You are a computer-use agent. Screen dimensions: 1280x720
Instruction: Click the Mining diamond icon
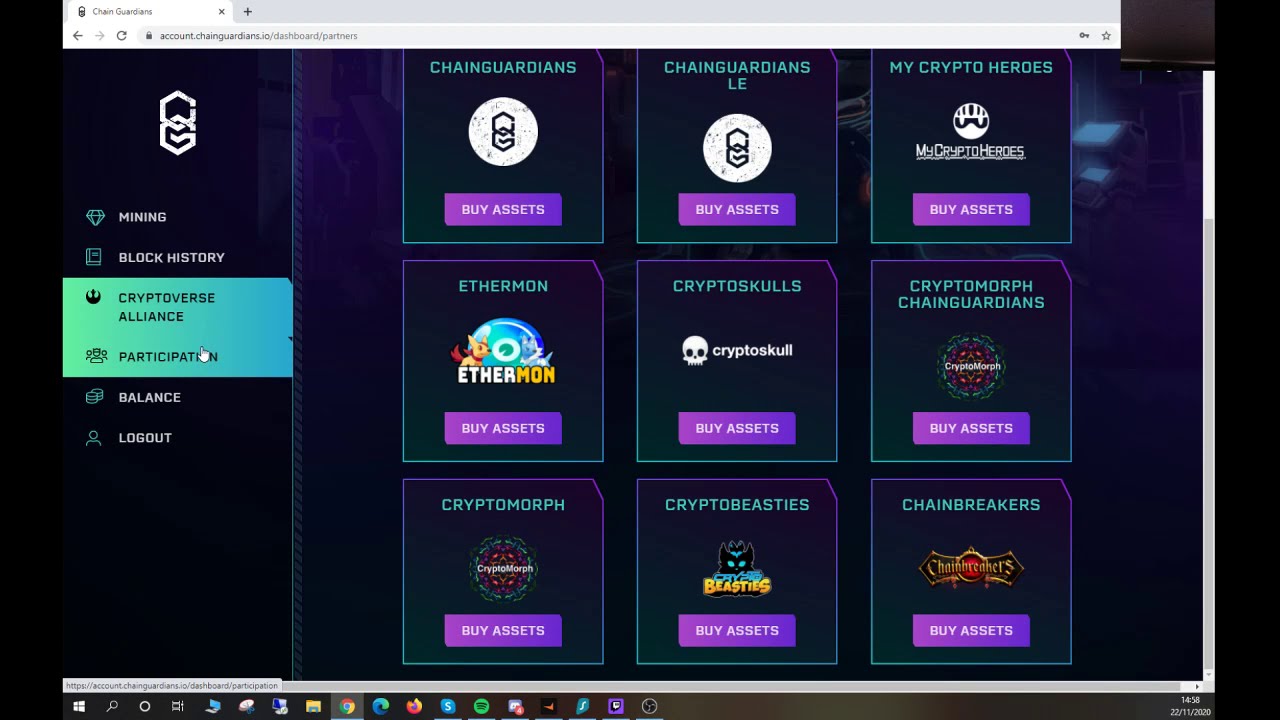pos(95,217)
